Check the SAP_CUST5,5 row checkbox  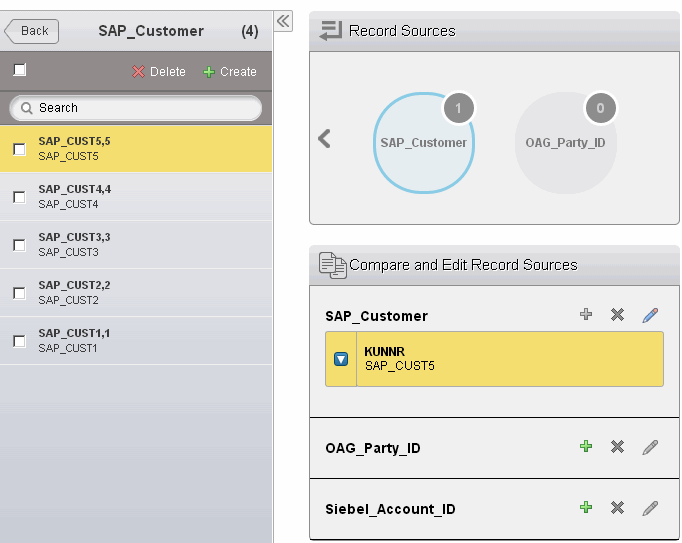pyautogui.click(x=19, y=149)
